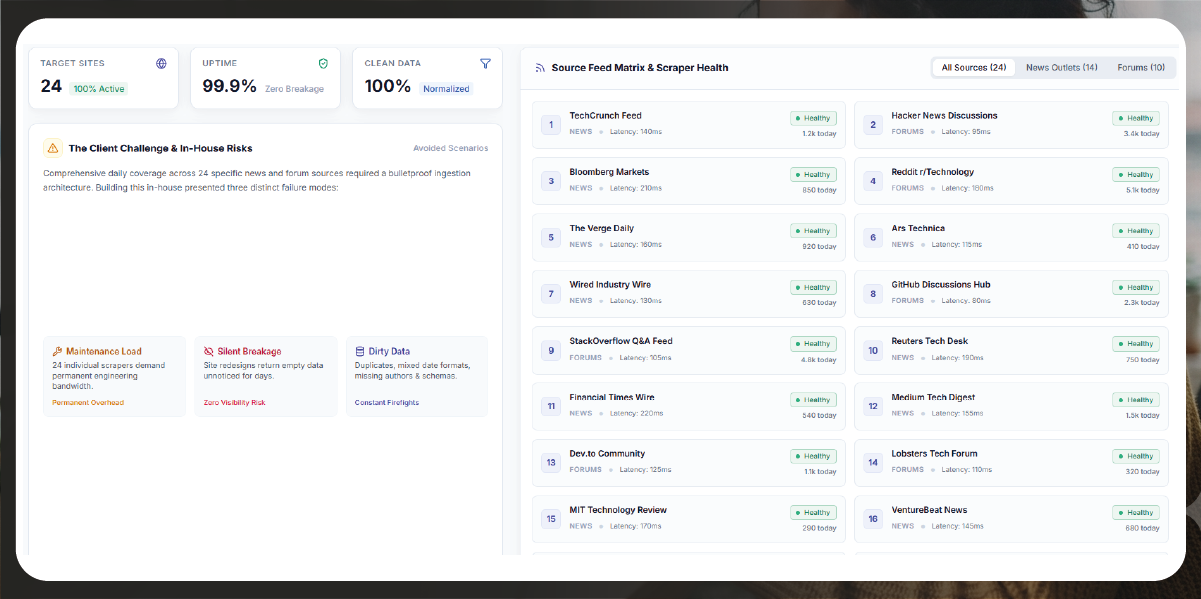Click the wrench icon next to Maintenance Load
1201x599 pixels.
click(57, 351)
